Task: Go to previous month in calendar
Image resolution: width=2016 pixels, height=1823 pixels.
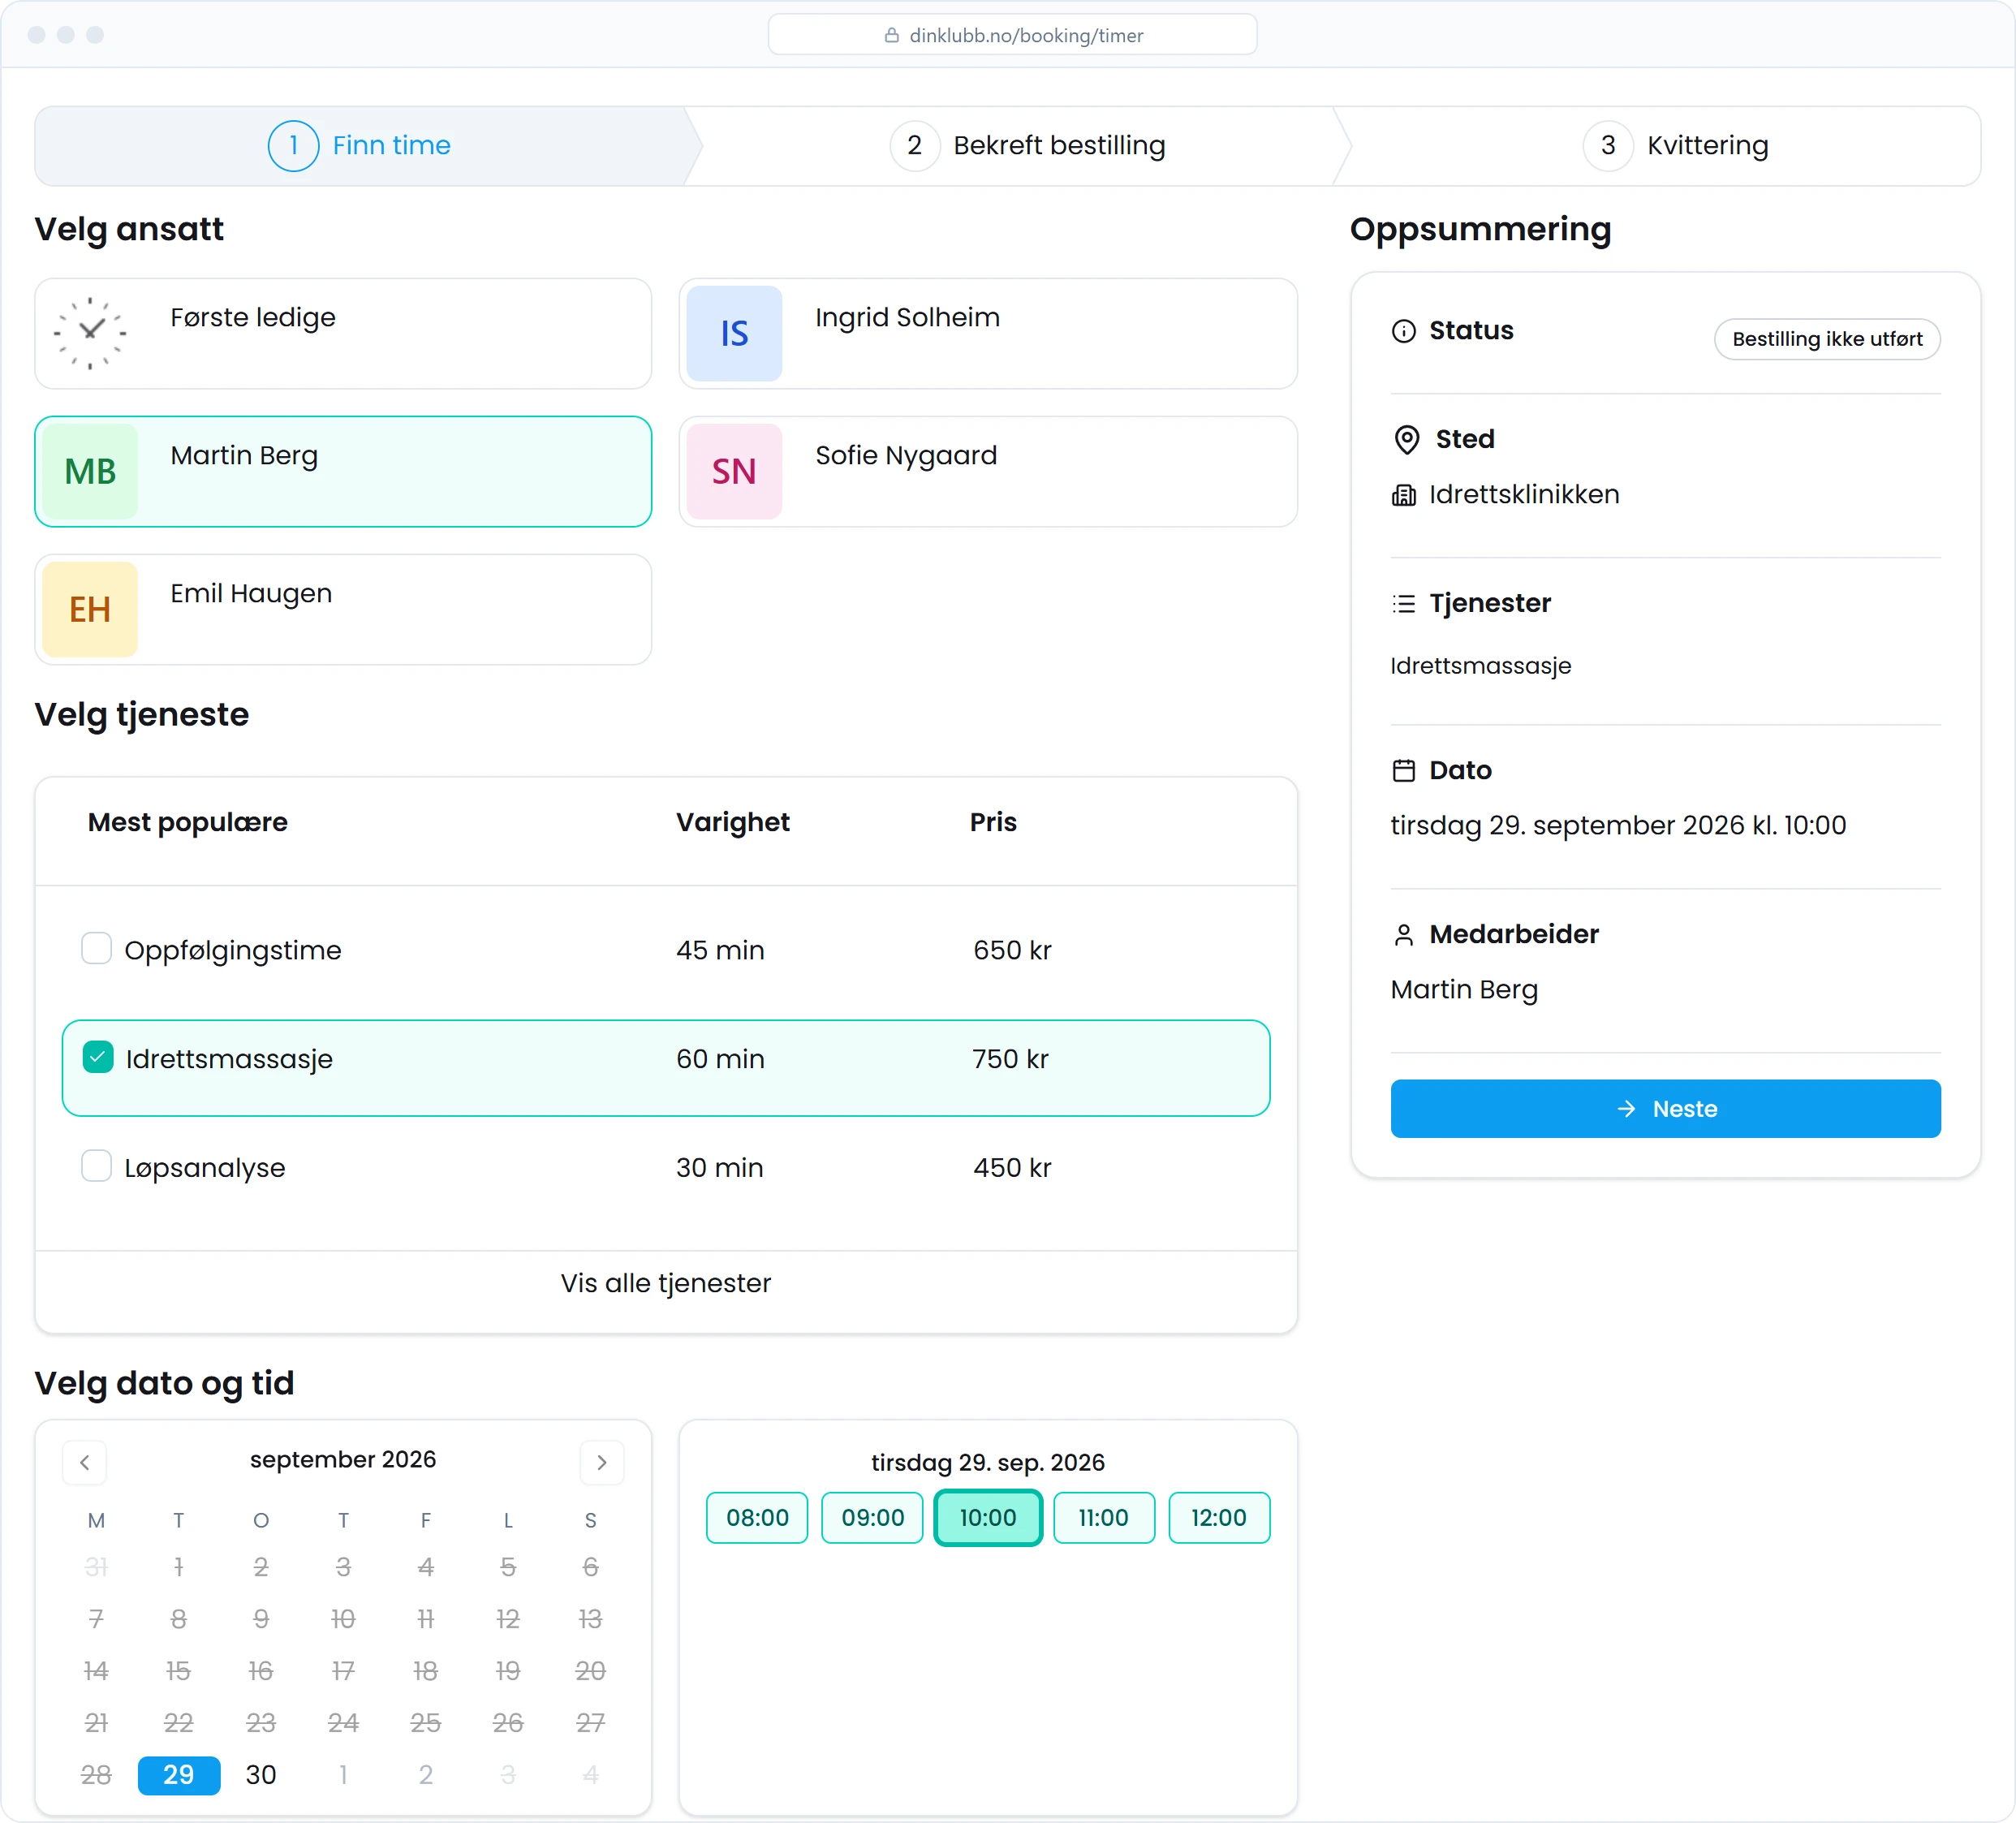Action: click(x=85, y=1462)
